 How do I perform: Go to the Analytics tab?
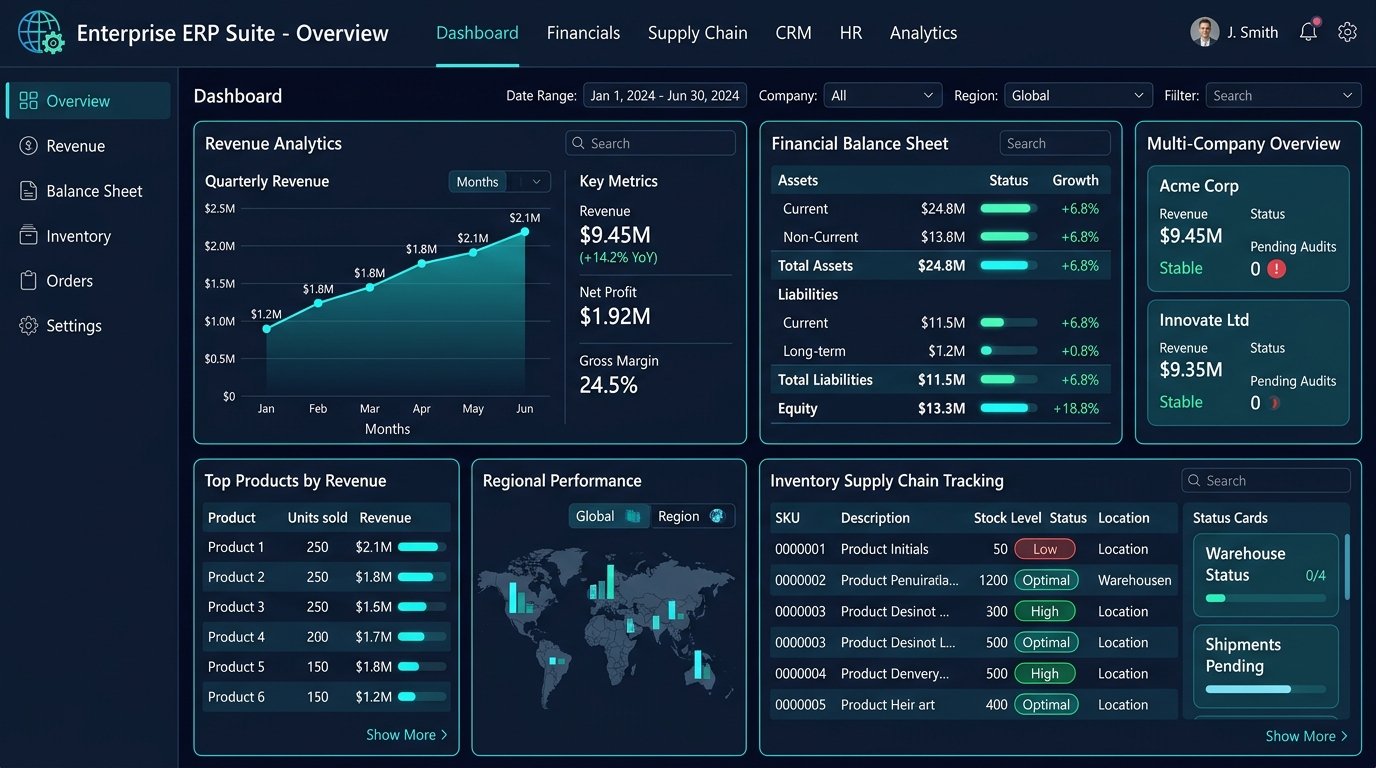pos(923,33)
